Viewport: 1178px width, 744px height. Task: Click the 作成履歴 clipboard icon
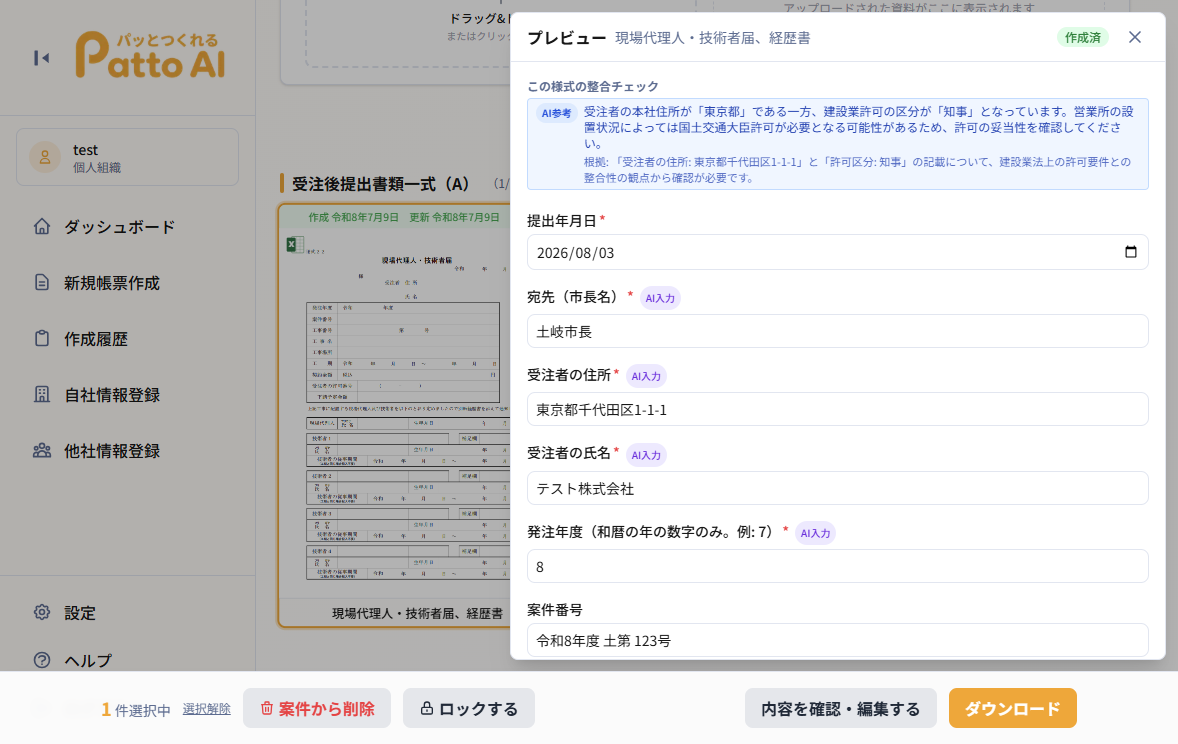42,338
